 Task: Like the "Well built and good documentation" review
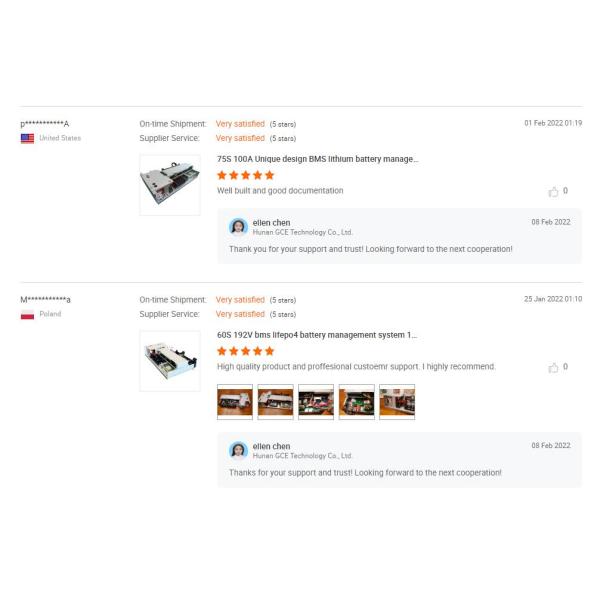(x=553, y=191)
